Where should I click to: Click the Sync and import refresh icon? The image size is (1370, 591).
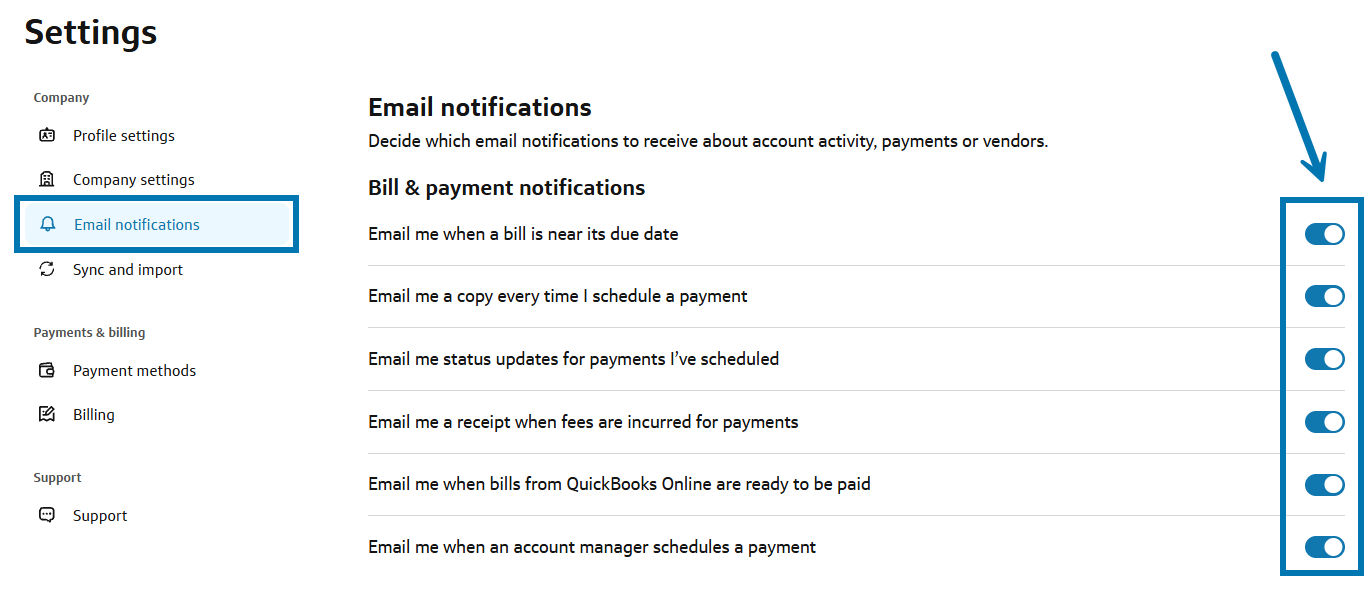[x=47, y=269]
